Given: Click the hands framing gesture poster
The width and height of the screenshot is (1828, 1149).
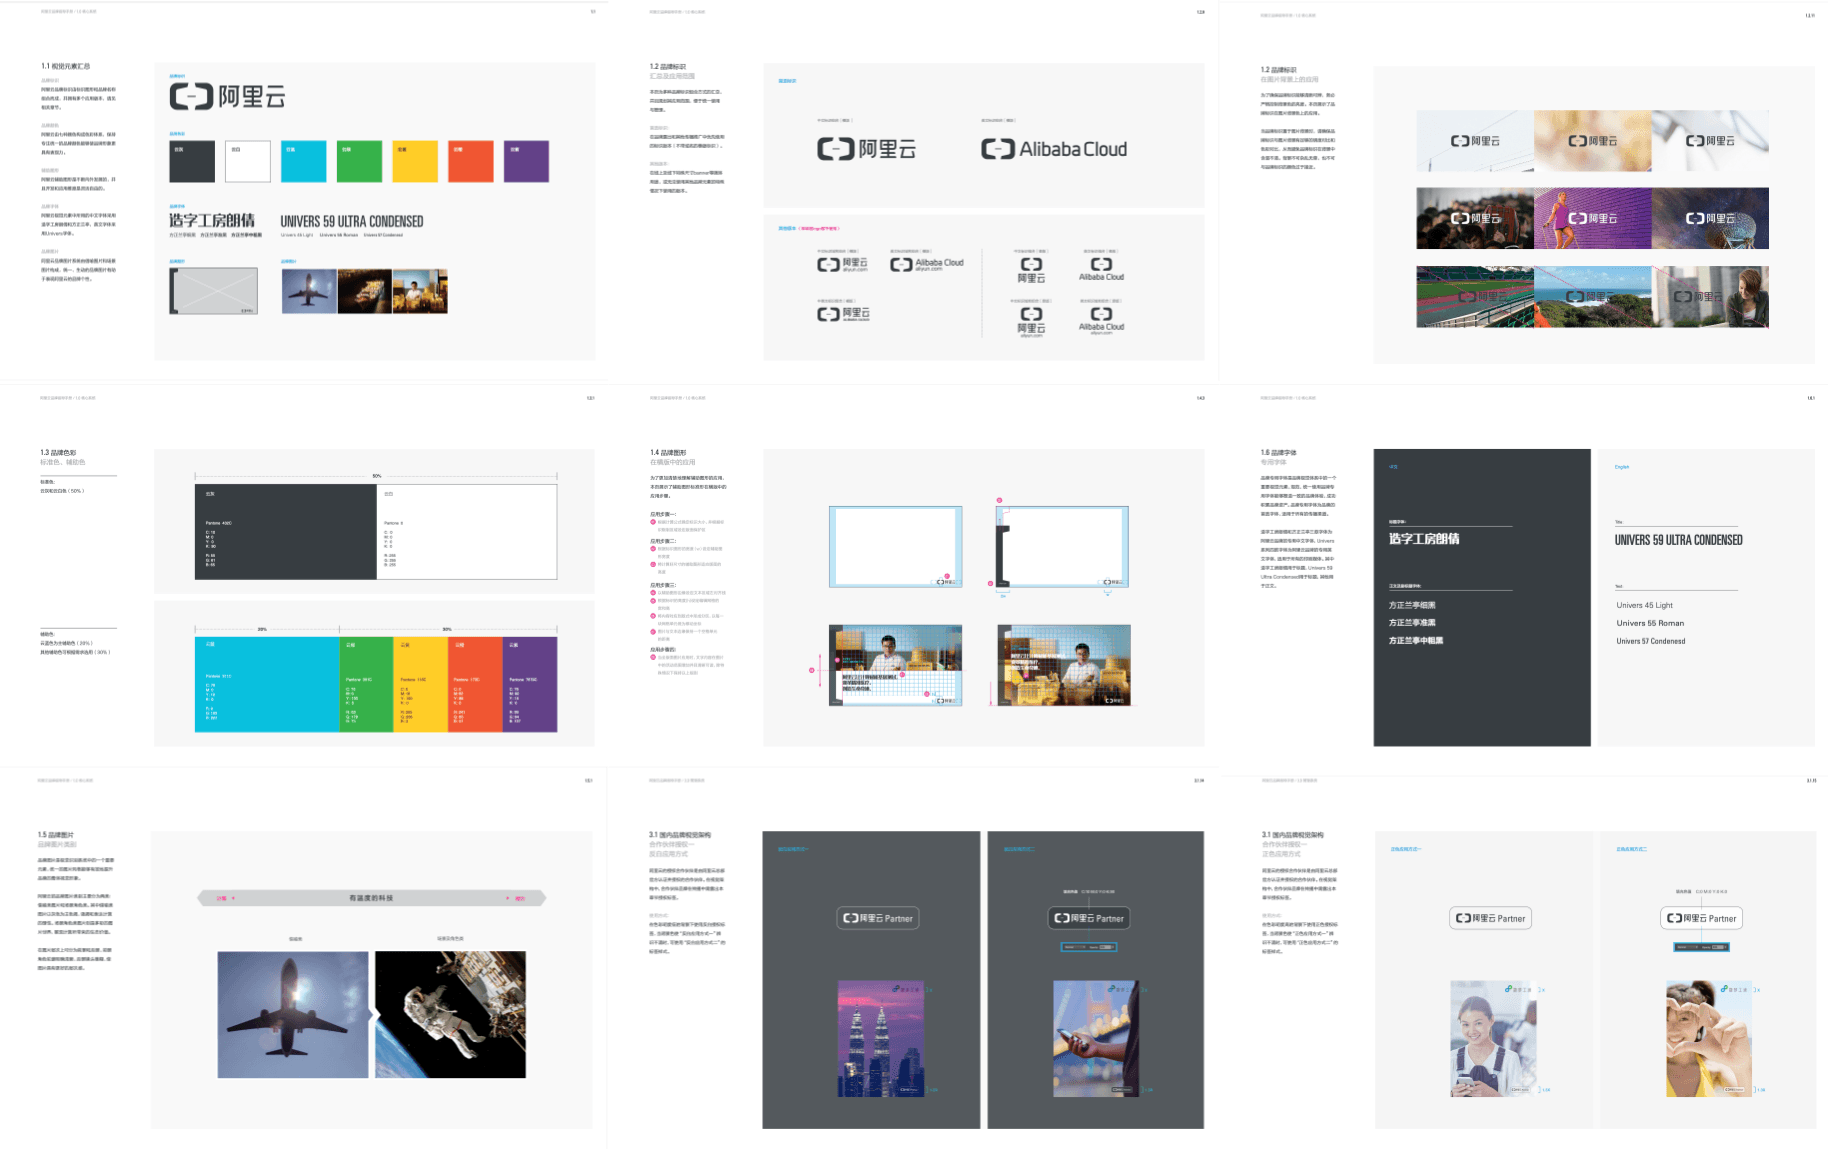Looking at the screenshot, I should coord(1709,1039).
